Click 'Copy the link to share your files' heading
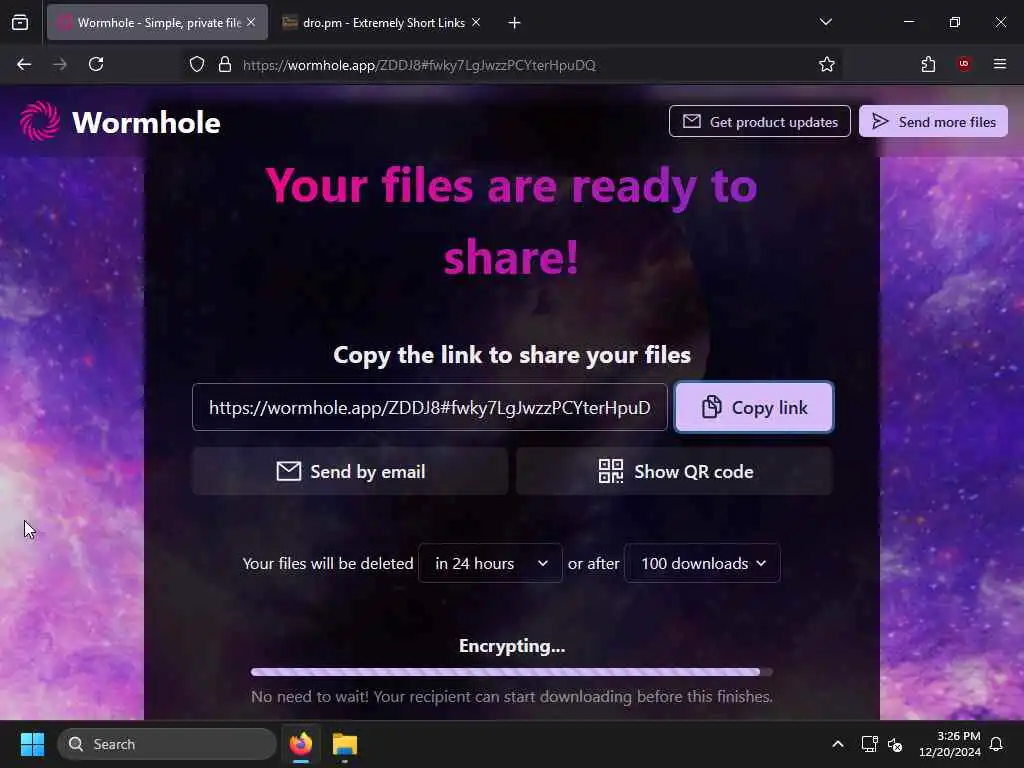 pyautogui.click(x=512, y=355)
